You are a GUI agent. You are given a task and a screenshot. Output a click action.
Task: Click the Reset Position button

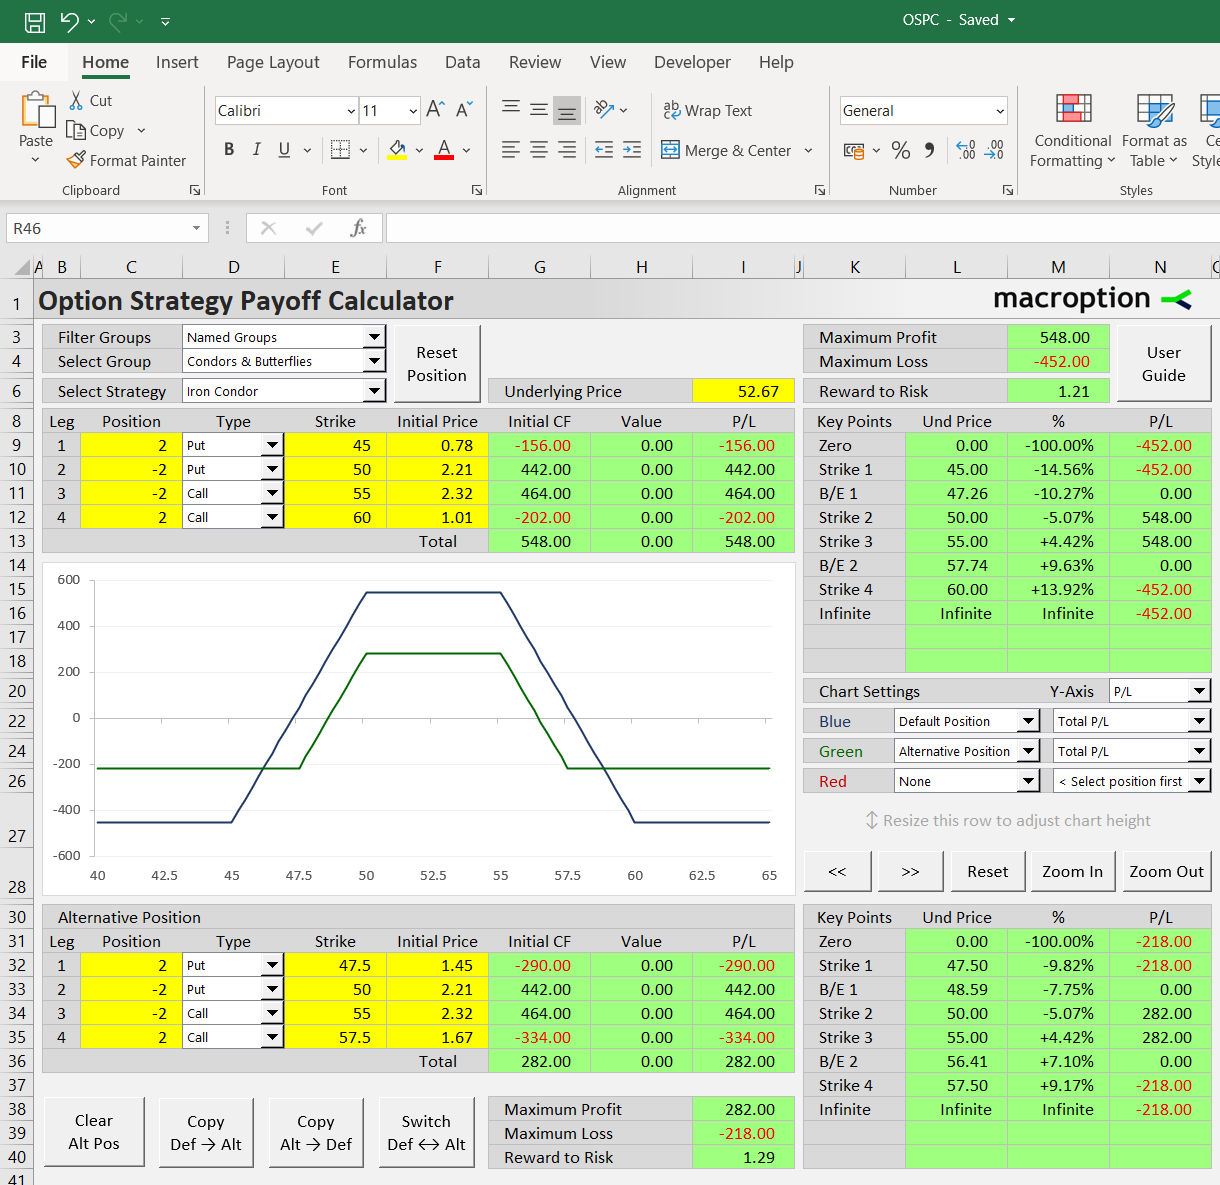437,364
